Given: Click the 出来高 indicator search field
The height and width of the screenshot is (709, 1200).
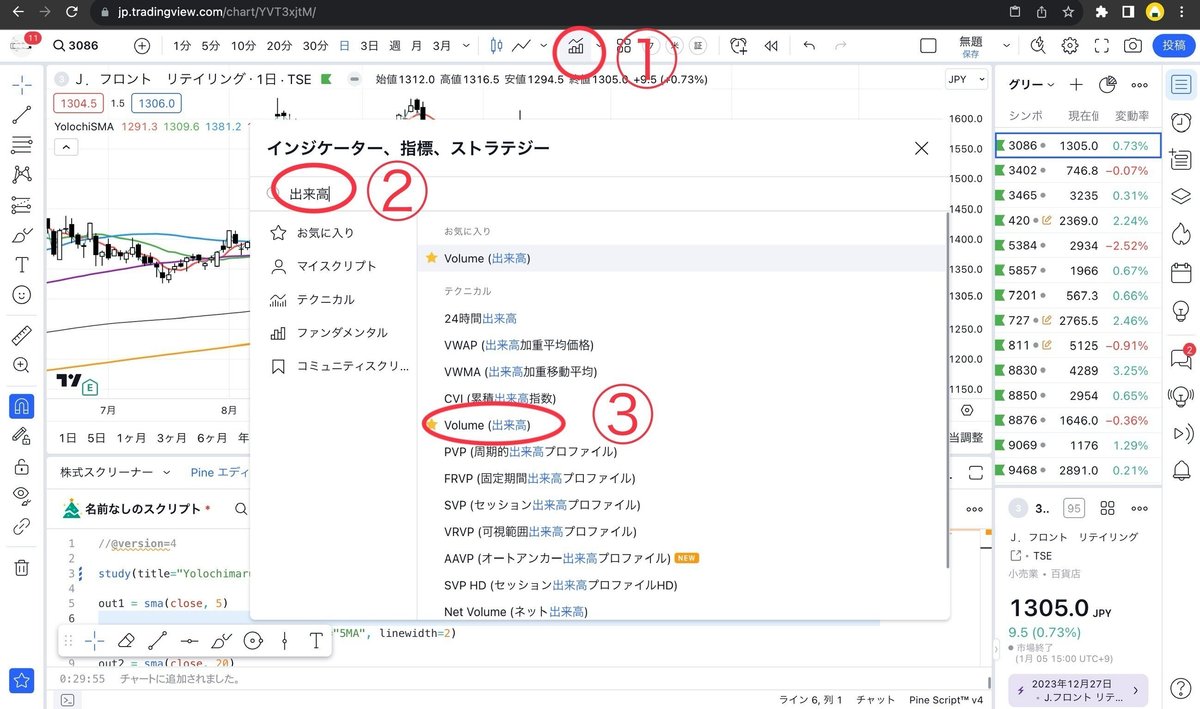Looking at the screenshot, I should (x=600, y=193).
